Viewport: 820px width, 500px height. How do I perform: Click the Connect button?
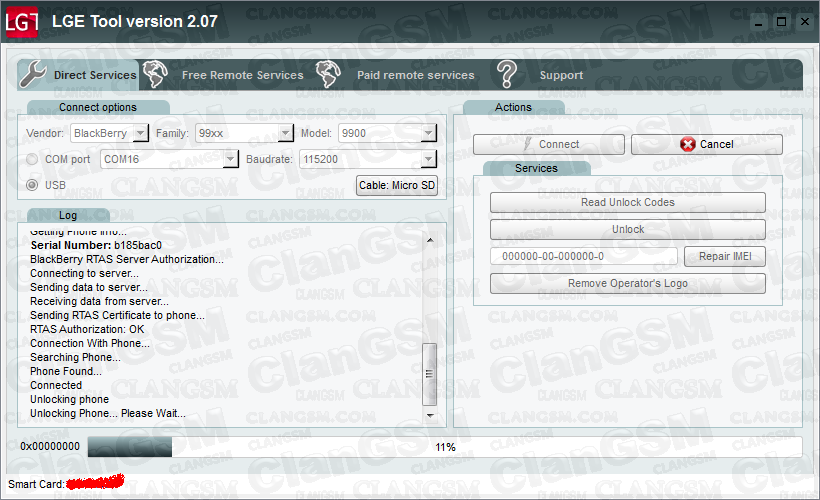tap(549, 144)
